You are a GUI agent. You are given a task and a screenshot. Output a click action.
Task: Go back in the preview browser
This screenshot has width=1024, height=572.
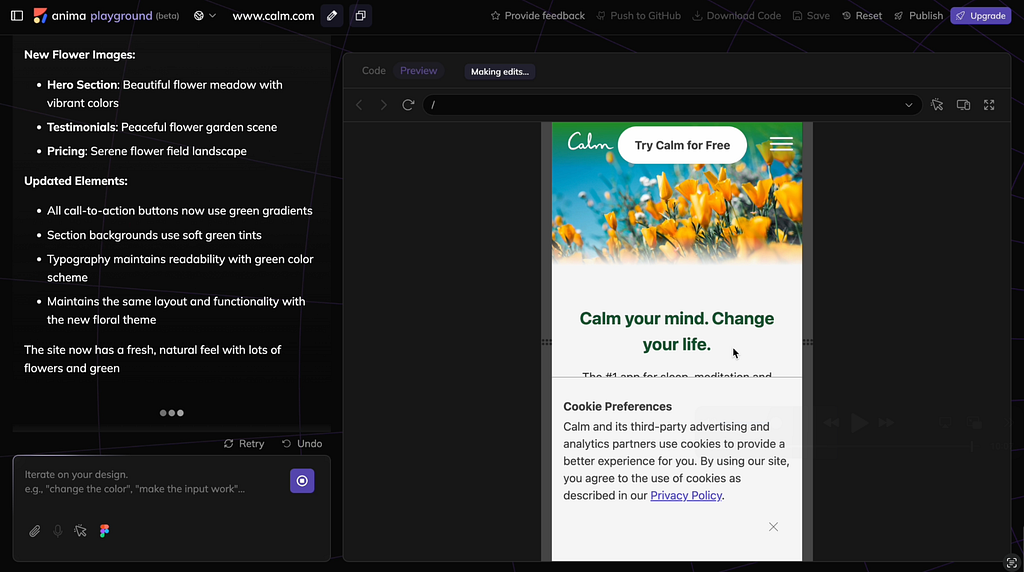pos(359,105)
